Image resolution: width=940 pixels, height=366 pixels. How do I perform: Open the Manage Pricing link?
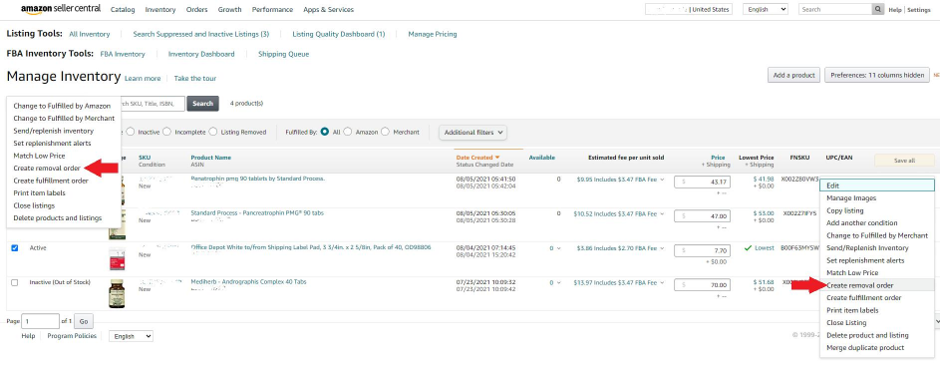coord(432,34)
